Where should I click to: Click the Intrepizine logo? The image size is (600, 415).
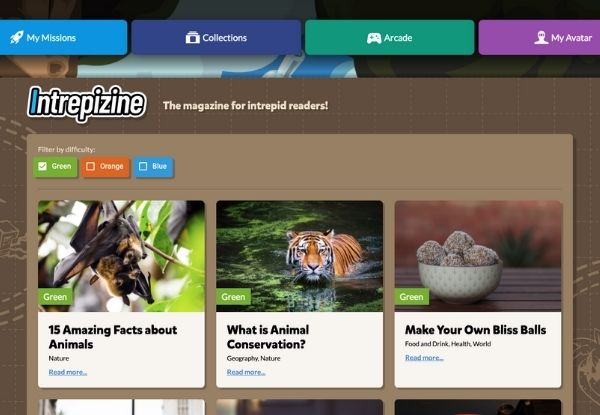click(87, 103)
